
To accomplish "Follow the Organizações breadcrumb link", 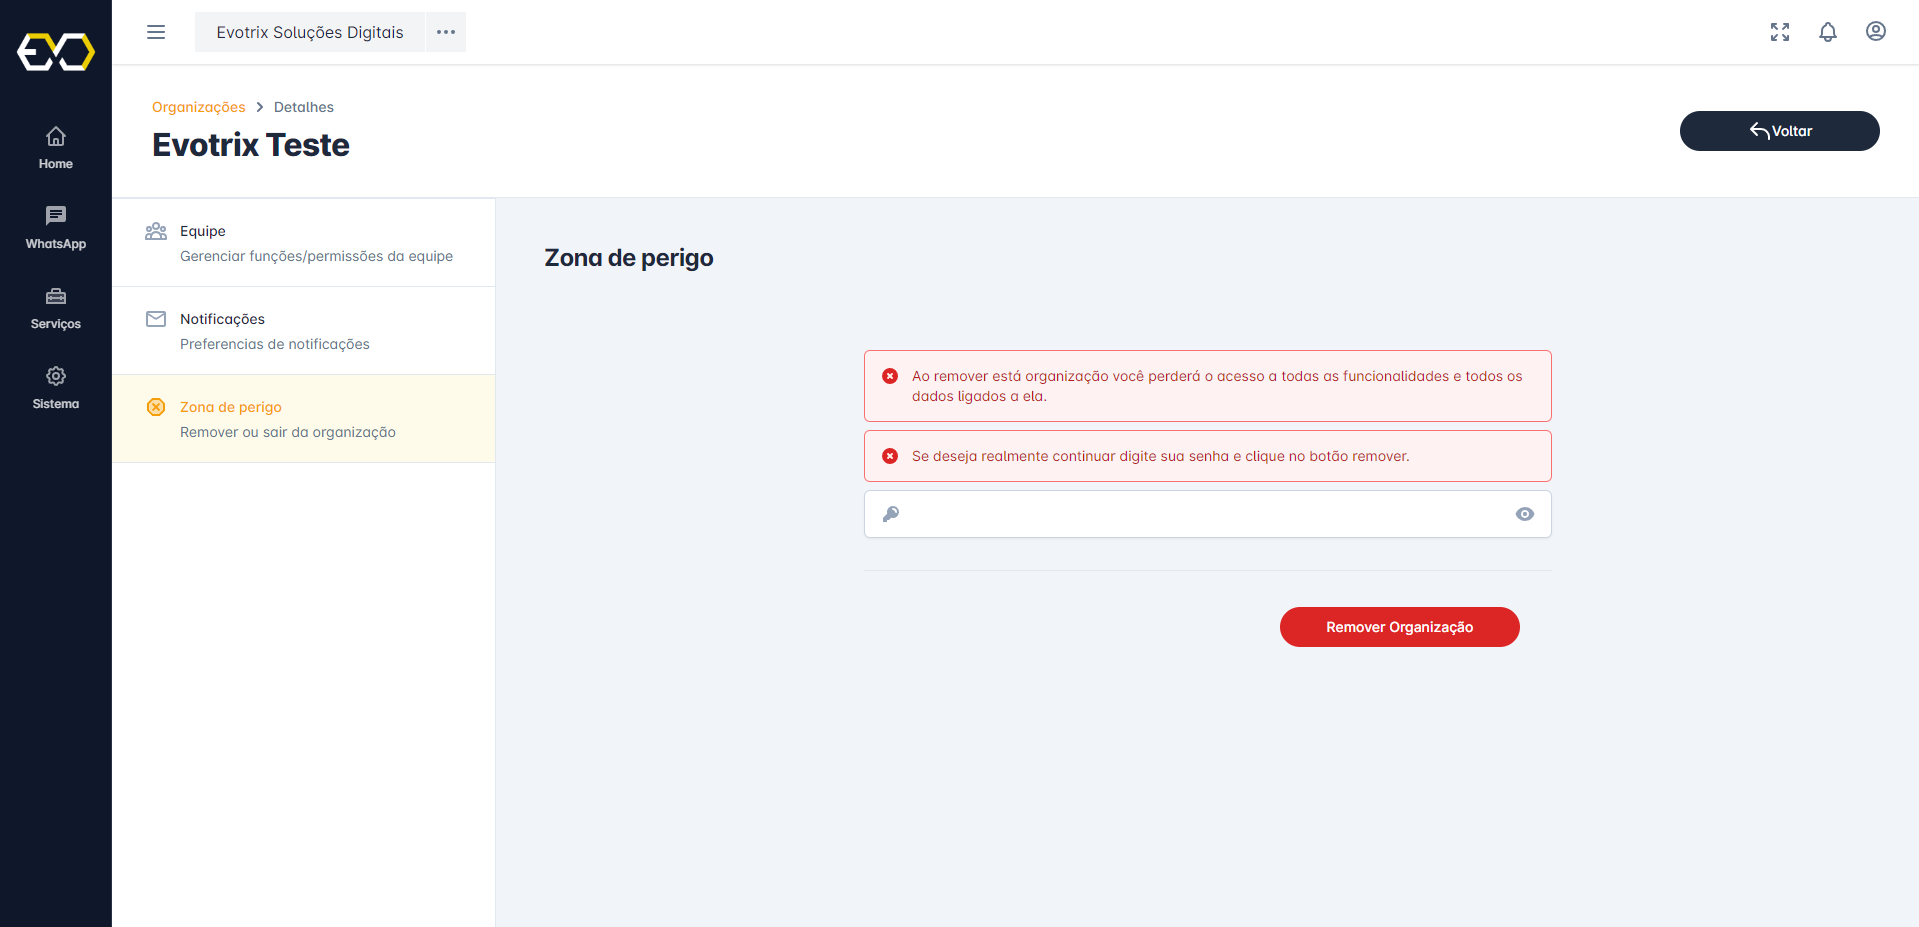I will tap(198, 107).
